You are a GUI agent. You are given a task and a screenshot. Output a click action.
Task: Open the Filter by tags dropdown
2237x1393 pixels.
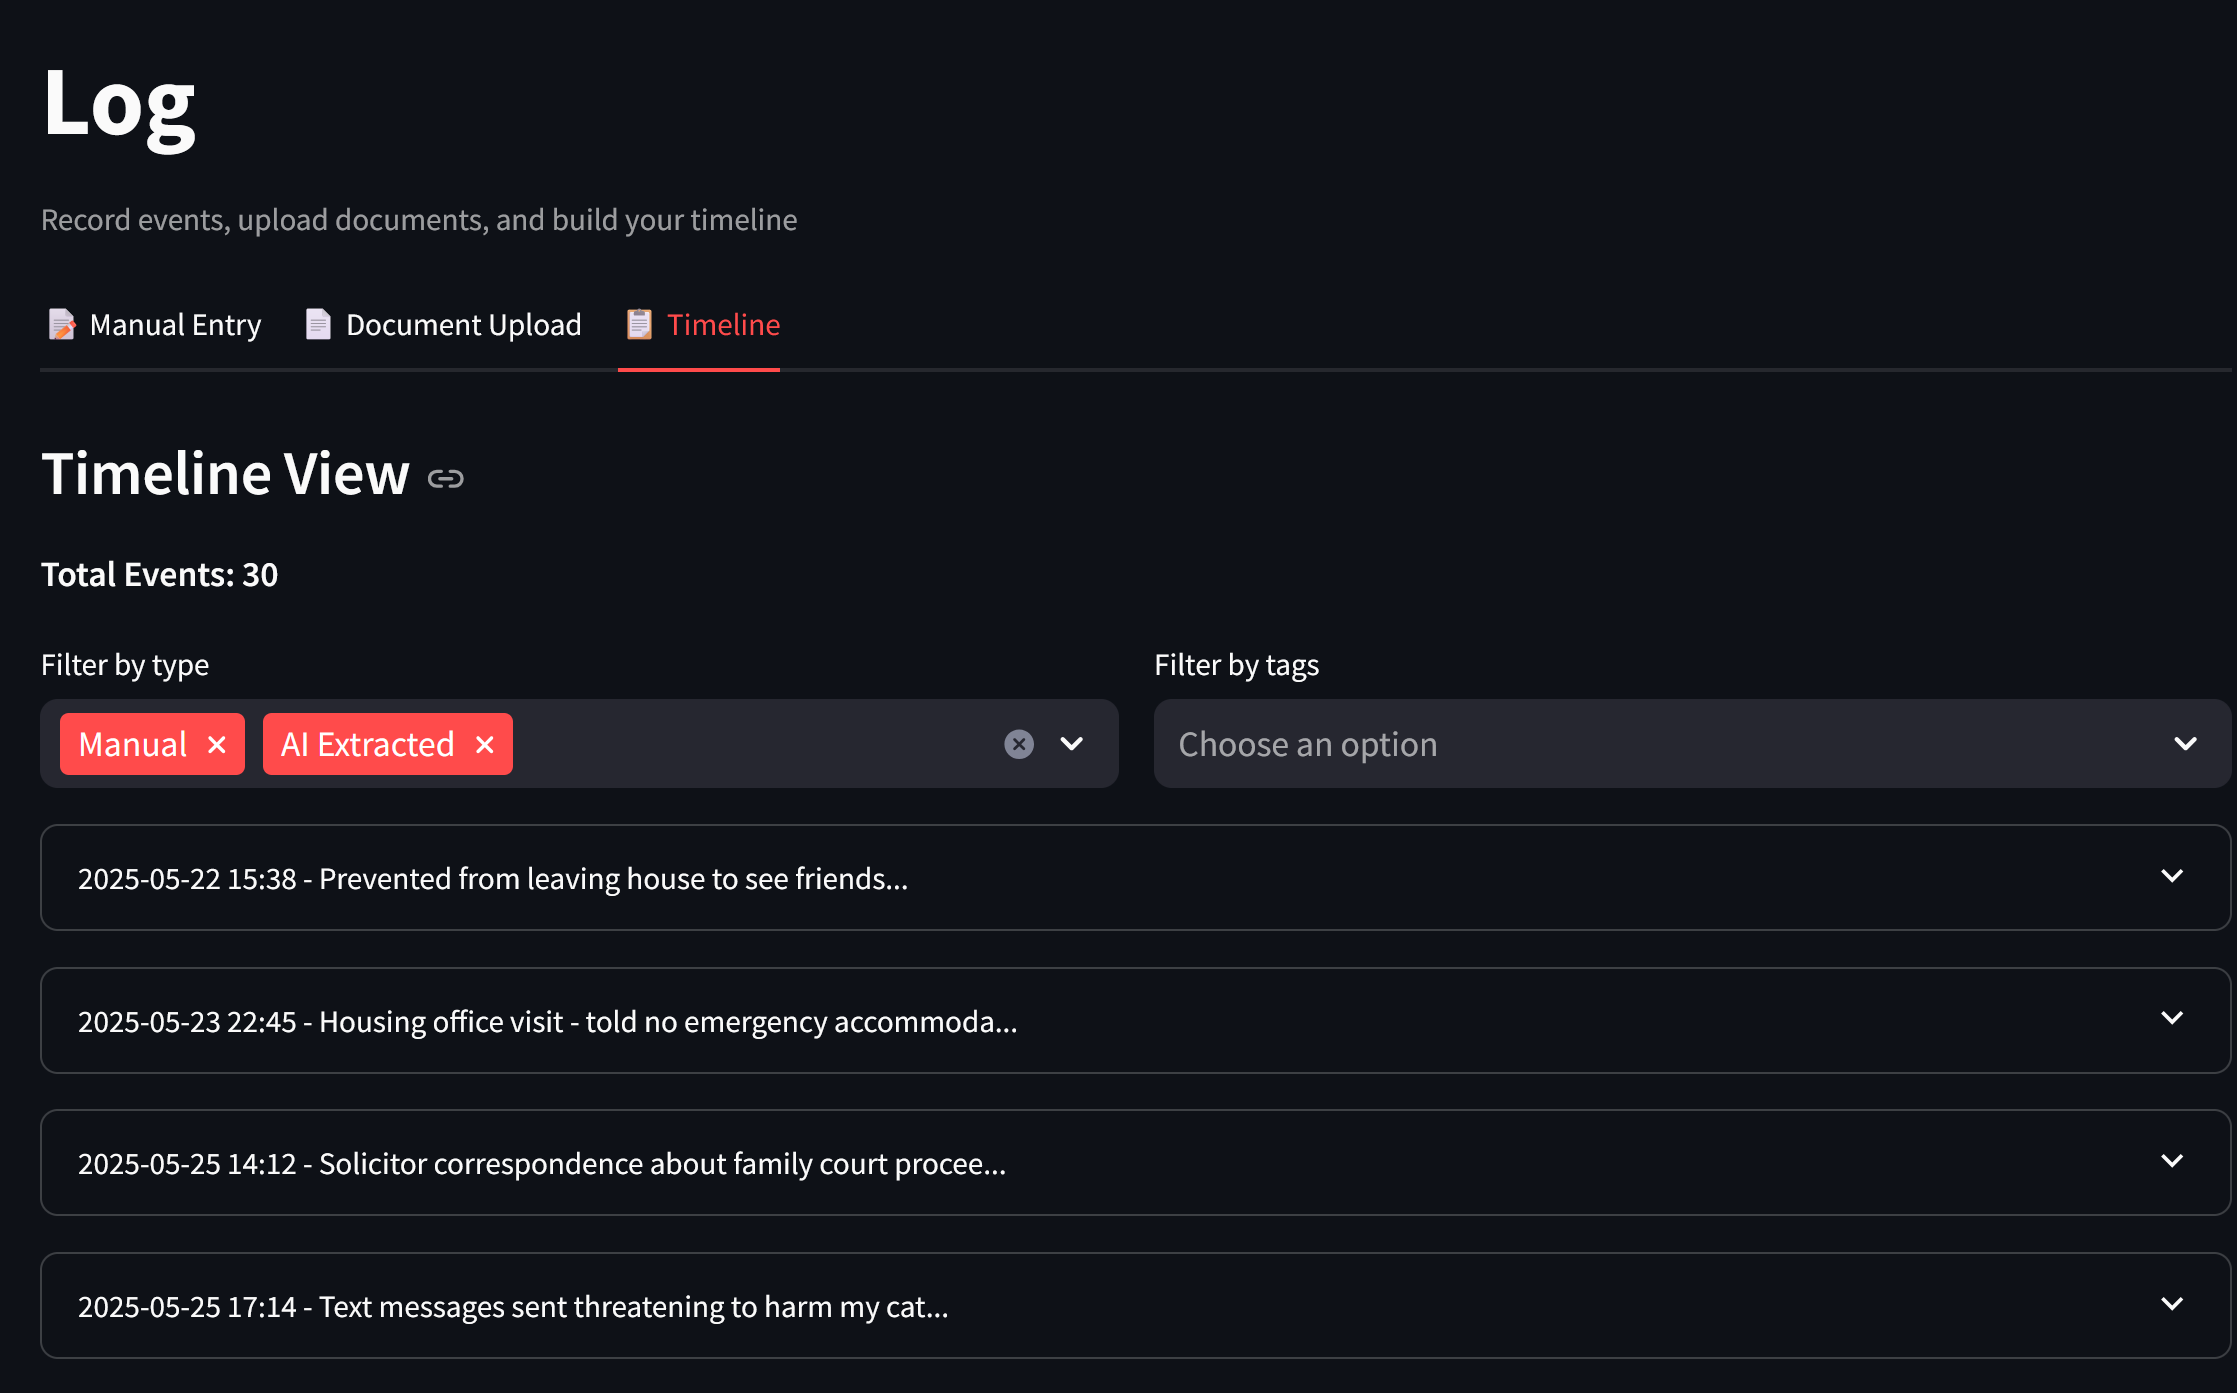(x=2185, y=744)
